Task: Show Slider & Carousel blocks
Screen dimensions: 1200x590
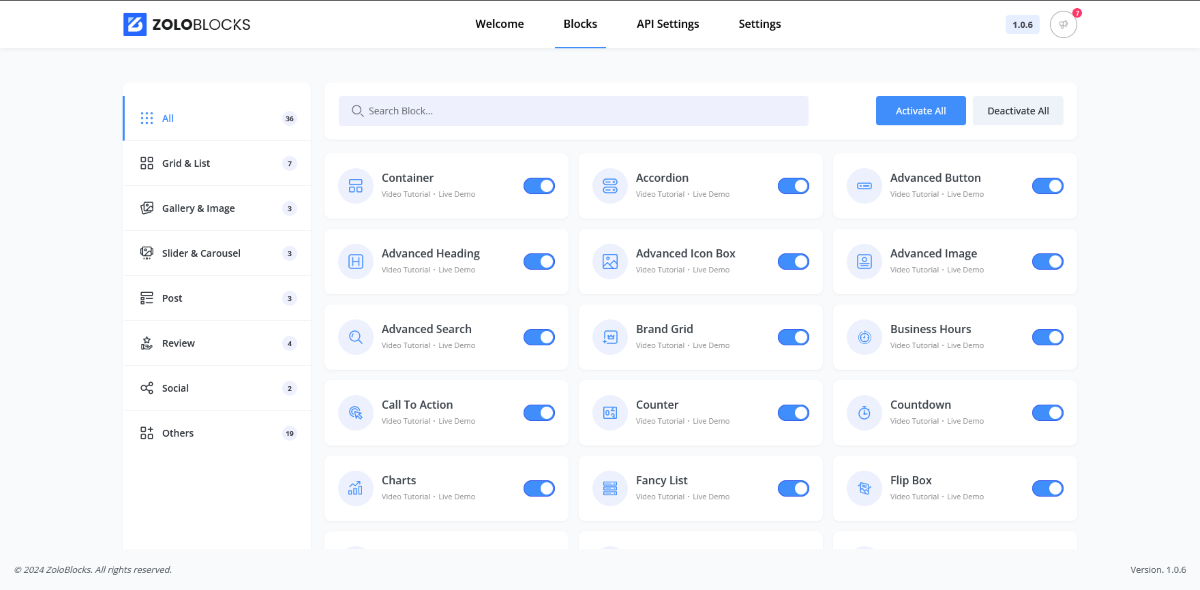Action: coord(217,253)
